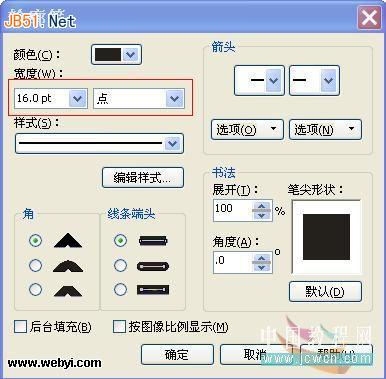The height and width of the screenshot is (379, 386).
Task: Click the round line cap icon
Action: pos(153,266)
